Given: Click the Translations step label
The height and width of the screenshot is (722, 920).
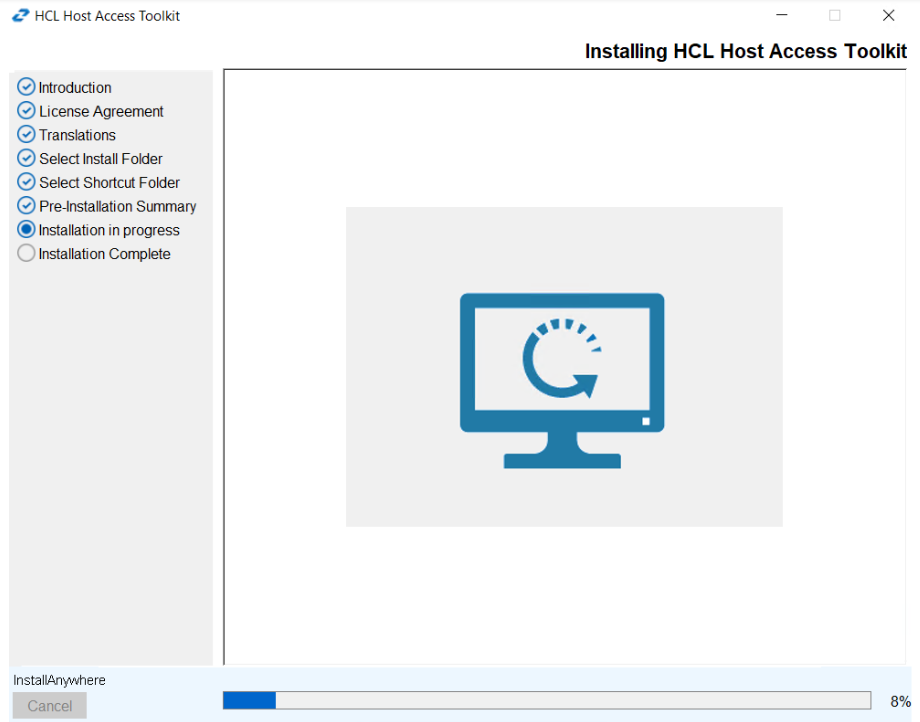Looking at the screenshot, I should (x=77, y=135).
